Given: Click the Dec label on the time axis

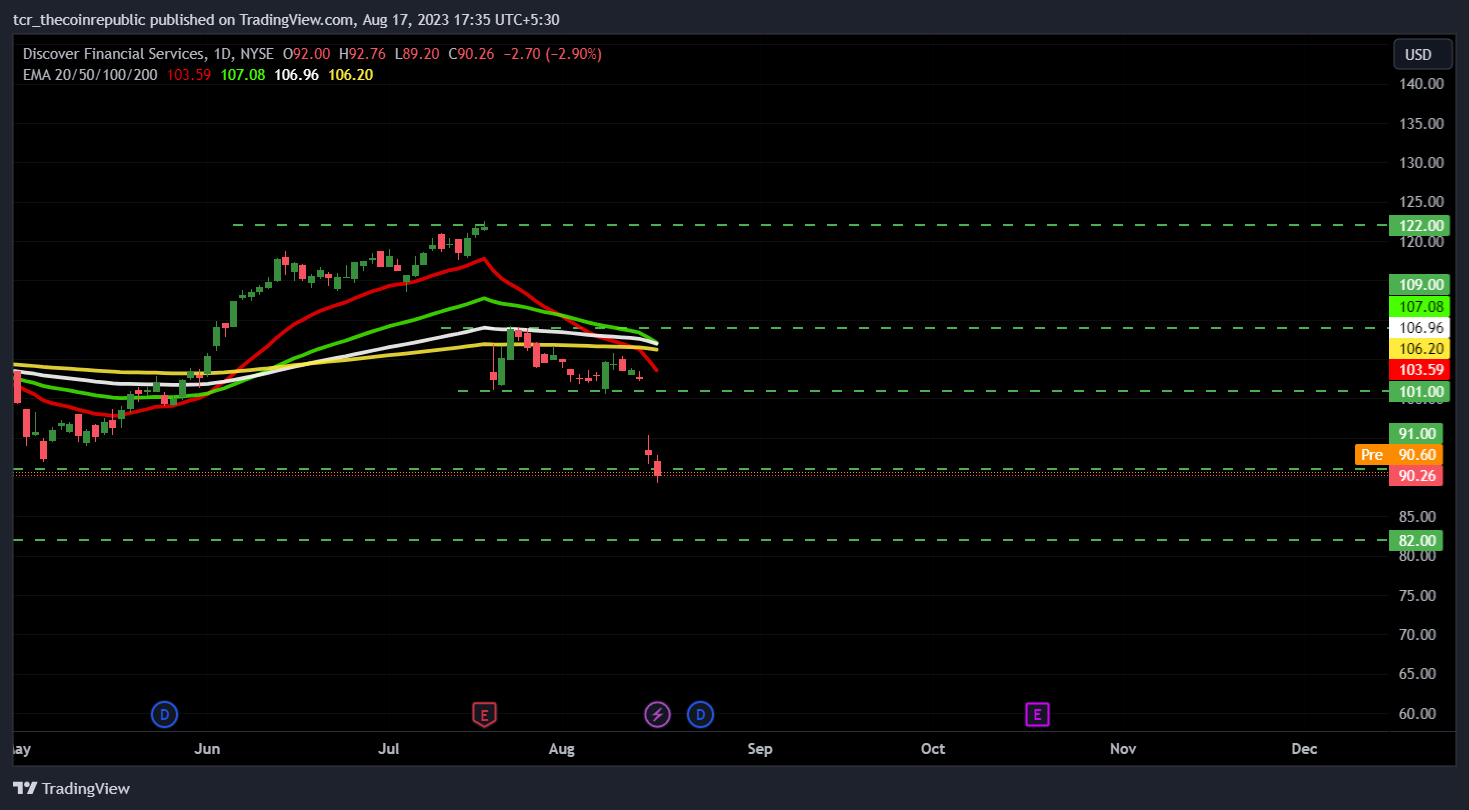Looking at the screenshot, I should click(x=1304, y=748).
